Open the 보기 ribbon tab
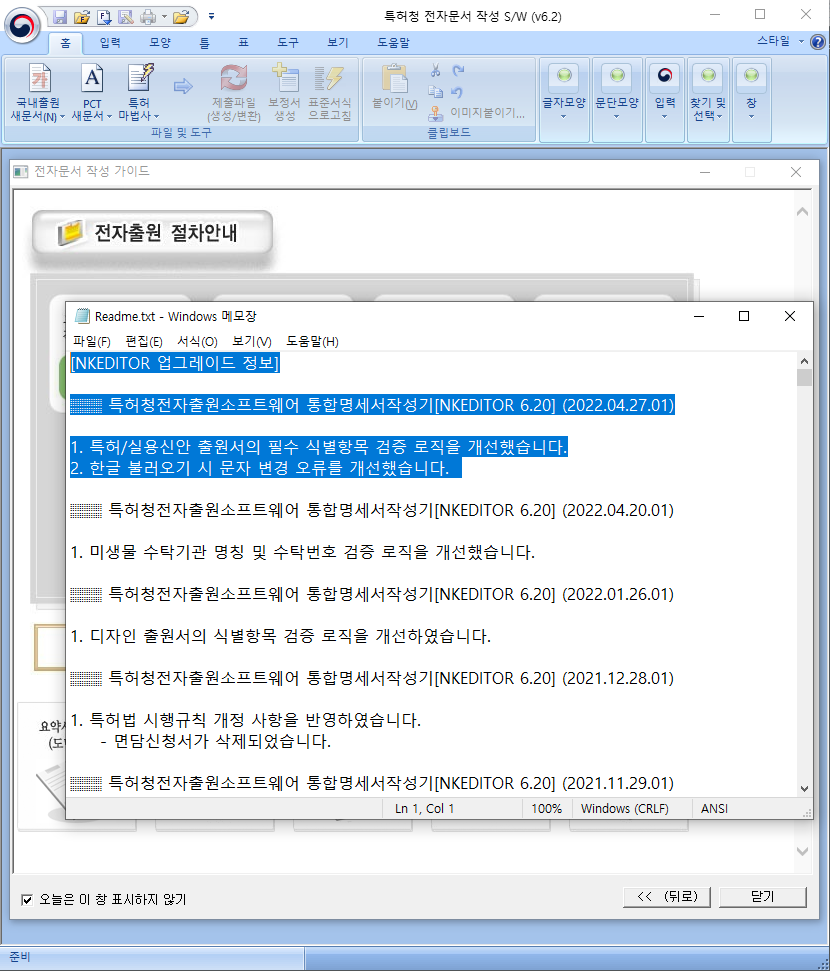Image resolution: width=830 pixels, height=971 pixels. coord(338,43)
